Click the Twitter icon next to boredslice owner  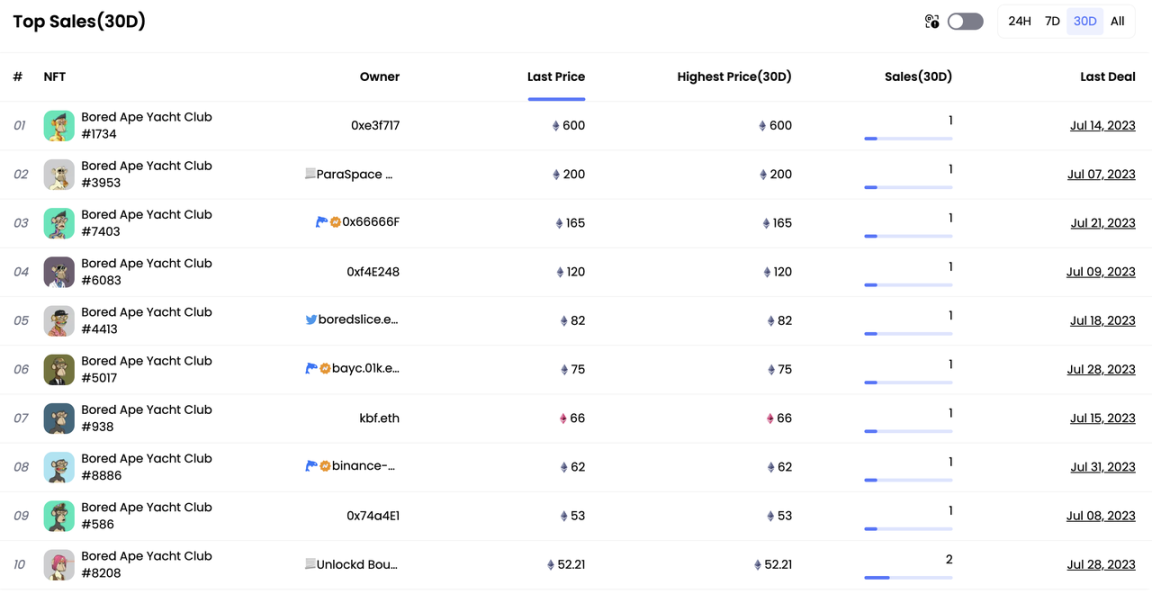coord(311,320)
